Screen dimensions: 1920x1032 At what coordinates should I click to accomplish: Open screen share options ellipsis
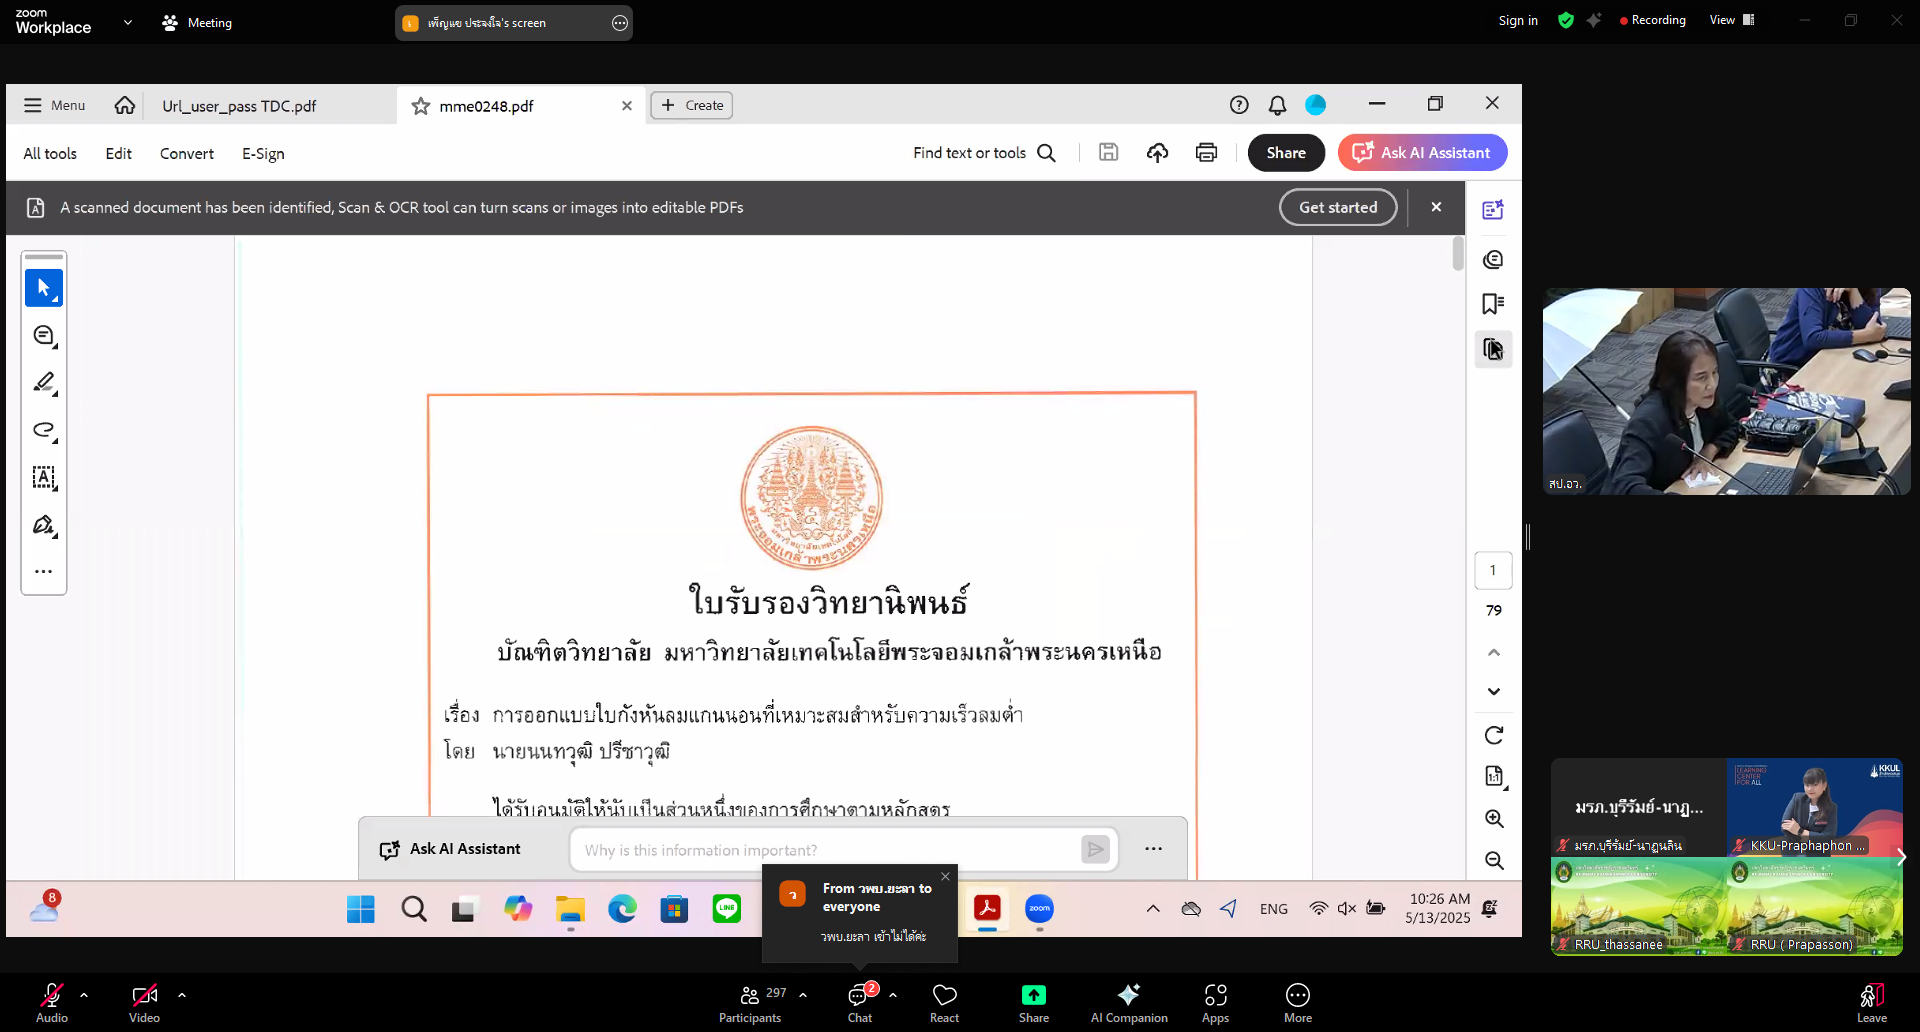[620, 23]
